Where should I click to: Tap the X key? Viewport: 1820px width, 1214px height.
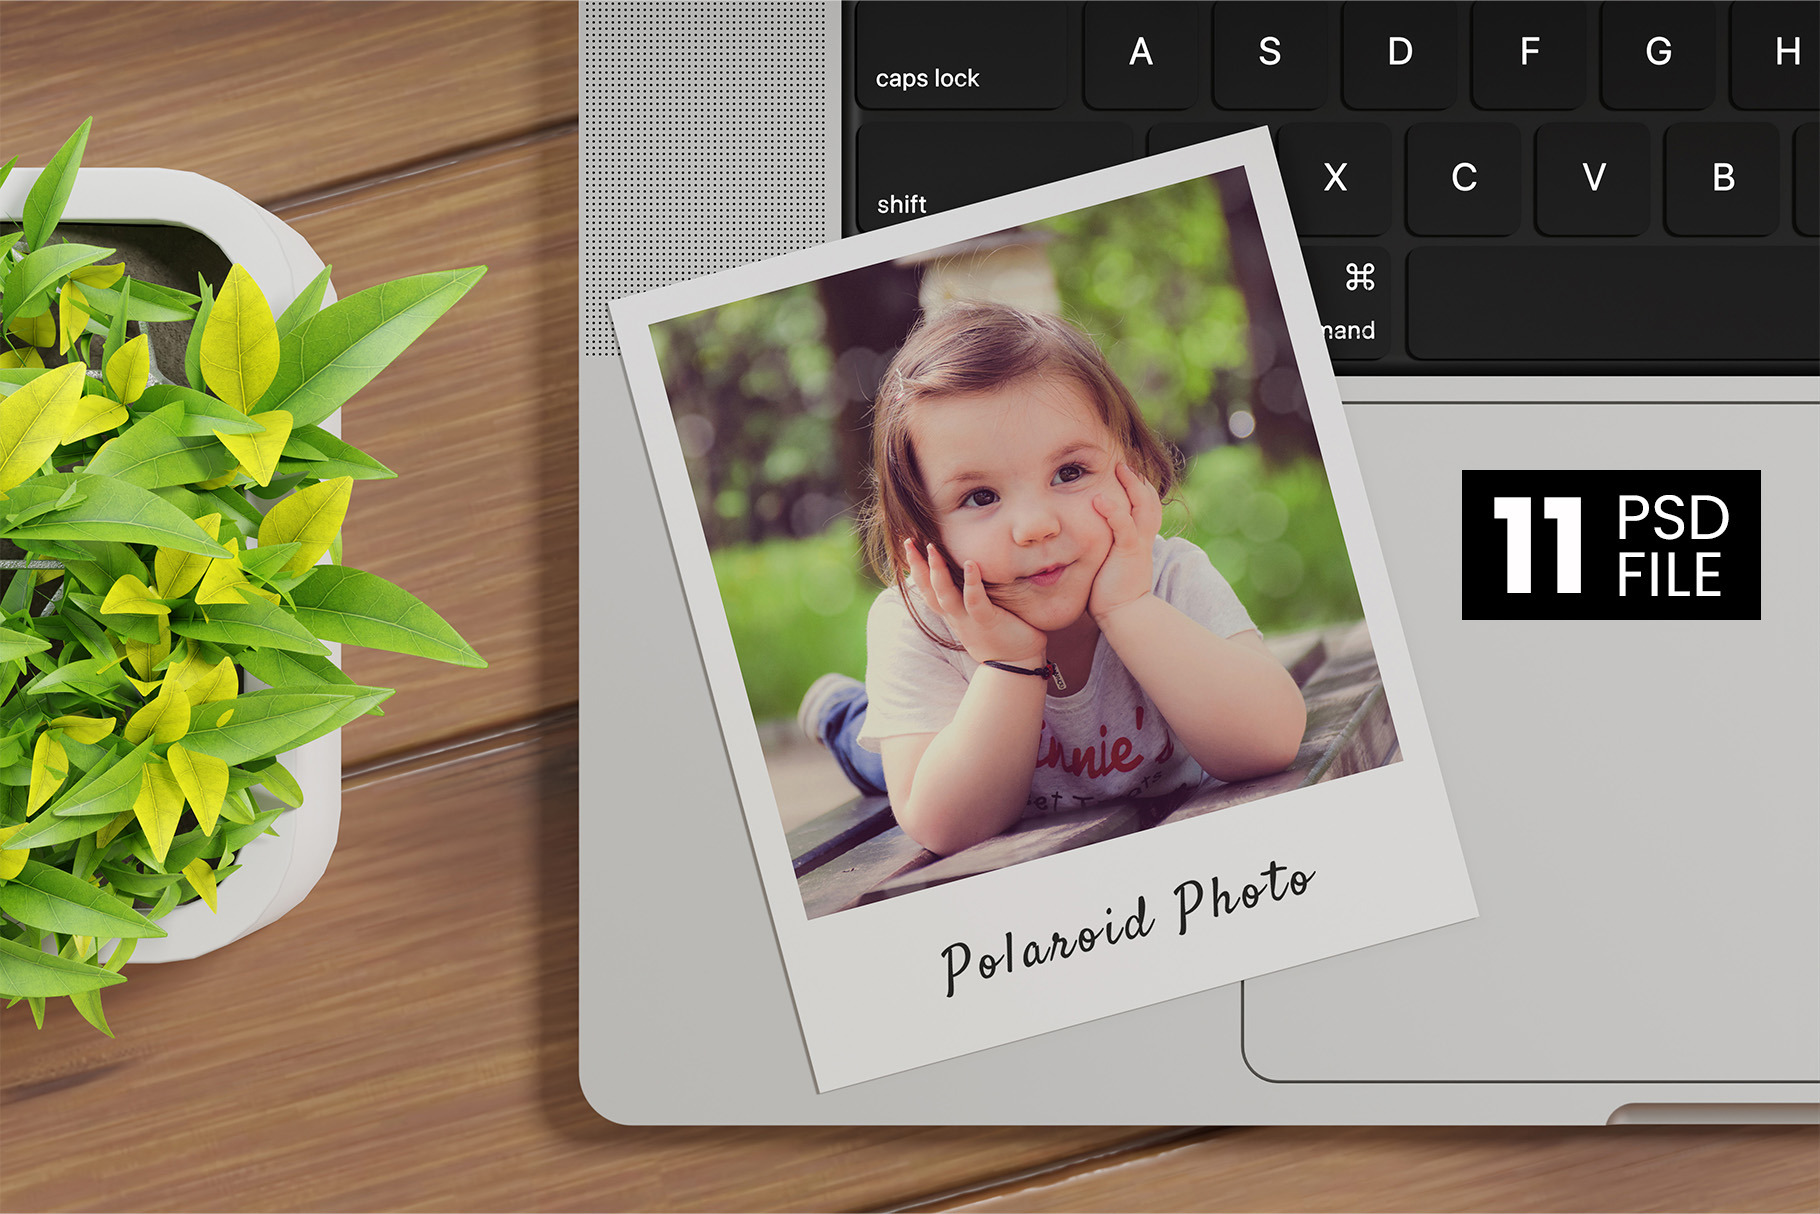pyautogui.click(x=1335, y=179)
